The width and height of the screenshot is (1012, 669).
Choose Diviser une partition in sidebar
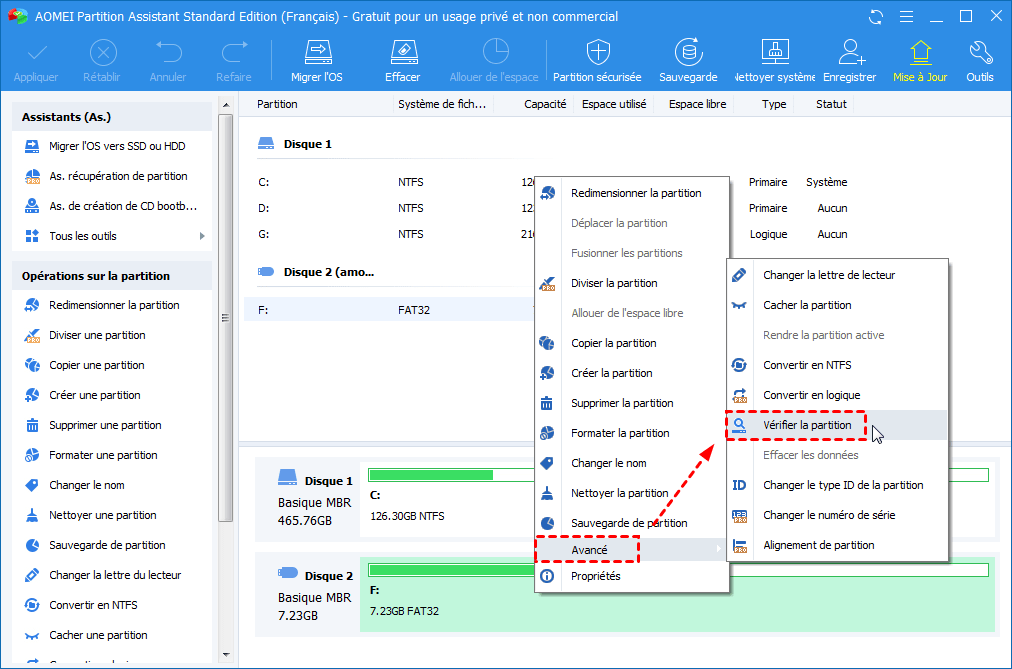pyautogui.click(x=112, y=335)
